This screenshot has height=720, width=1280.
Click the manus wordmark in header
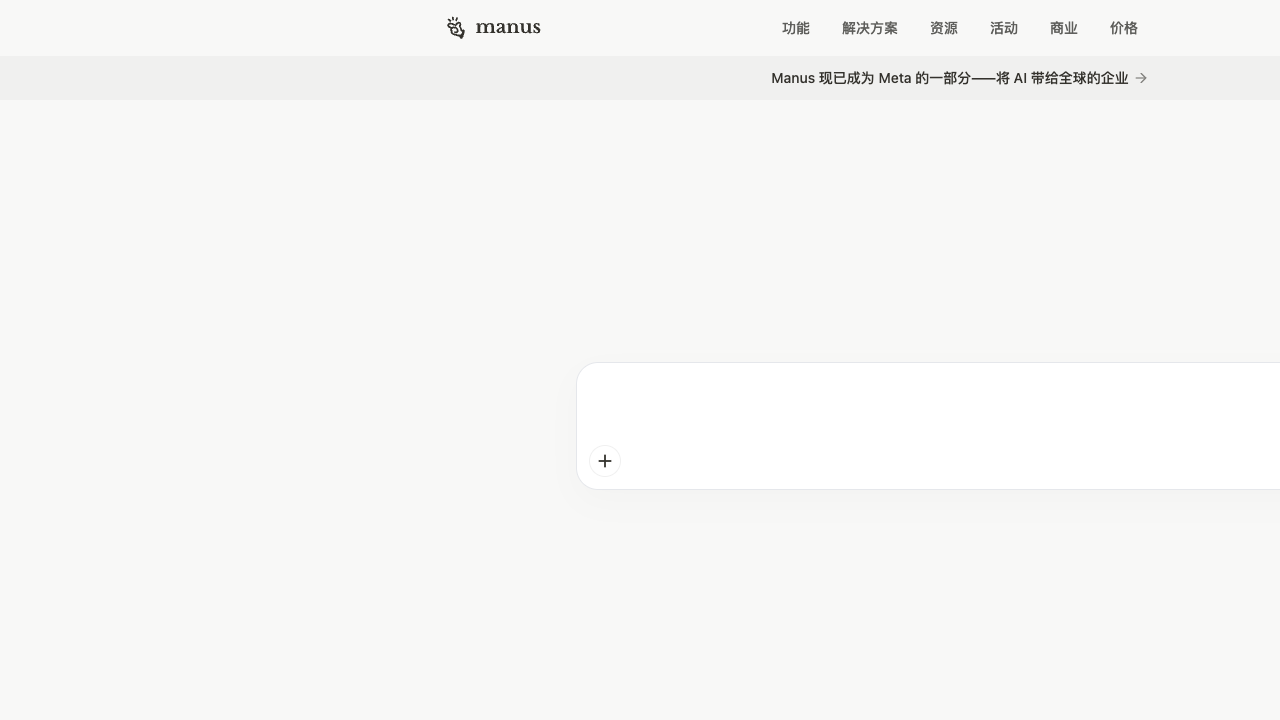508,28
